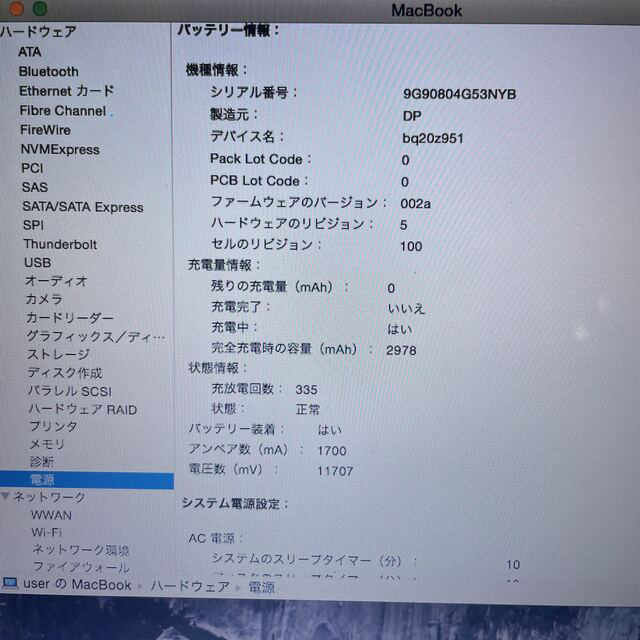Select カードリーダー in sidebar

[x=70, y=318]
